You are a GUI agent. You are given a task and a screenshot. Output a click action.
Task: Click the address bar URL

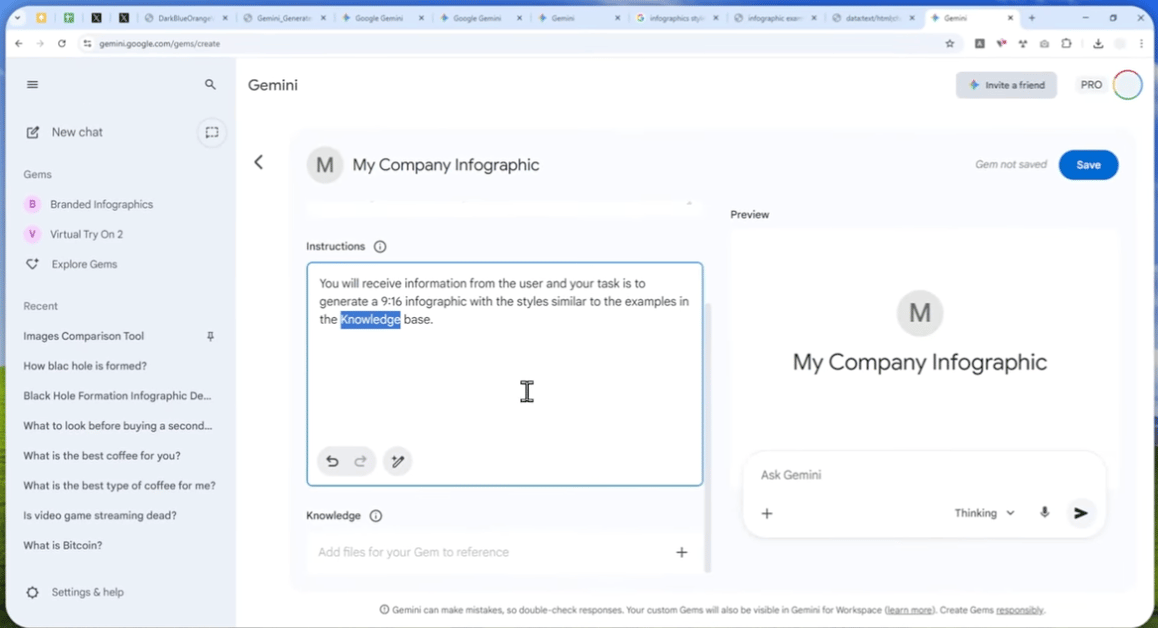(x=160, y=44)
